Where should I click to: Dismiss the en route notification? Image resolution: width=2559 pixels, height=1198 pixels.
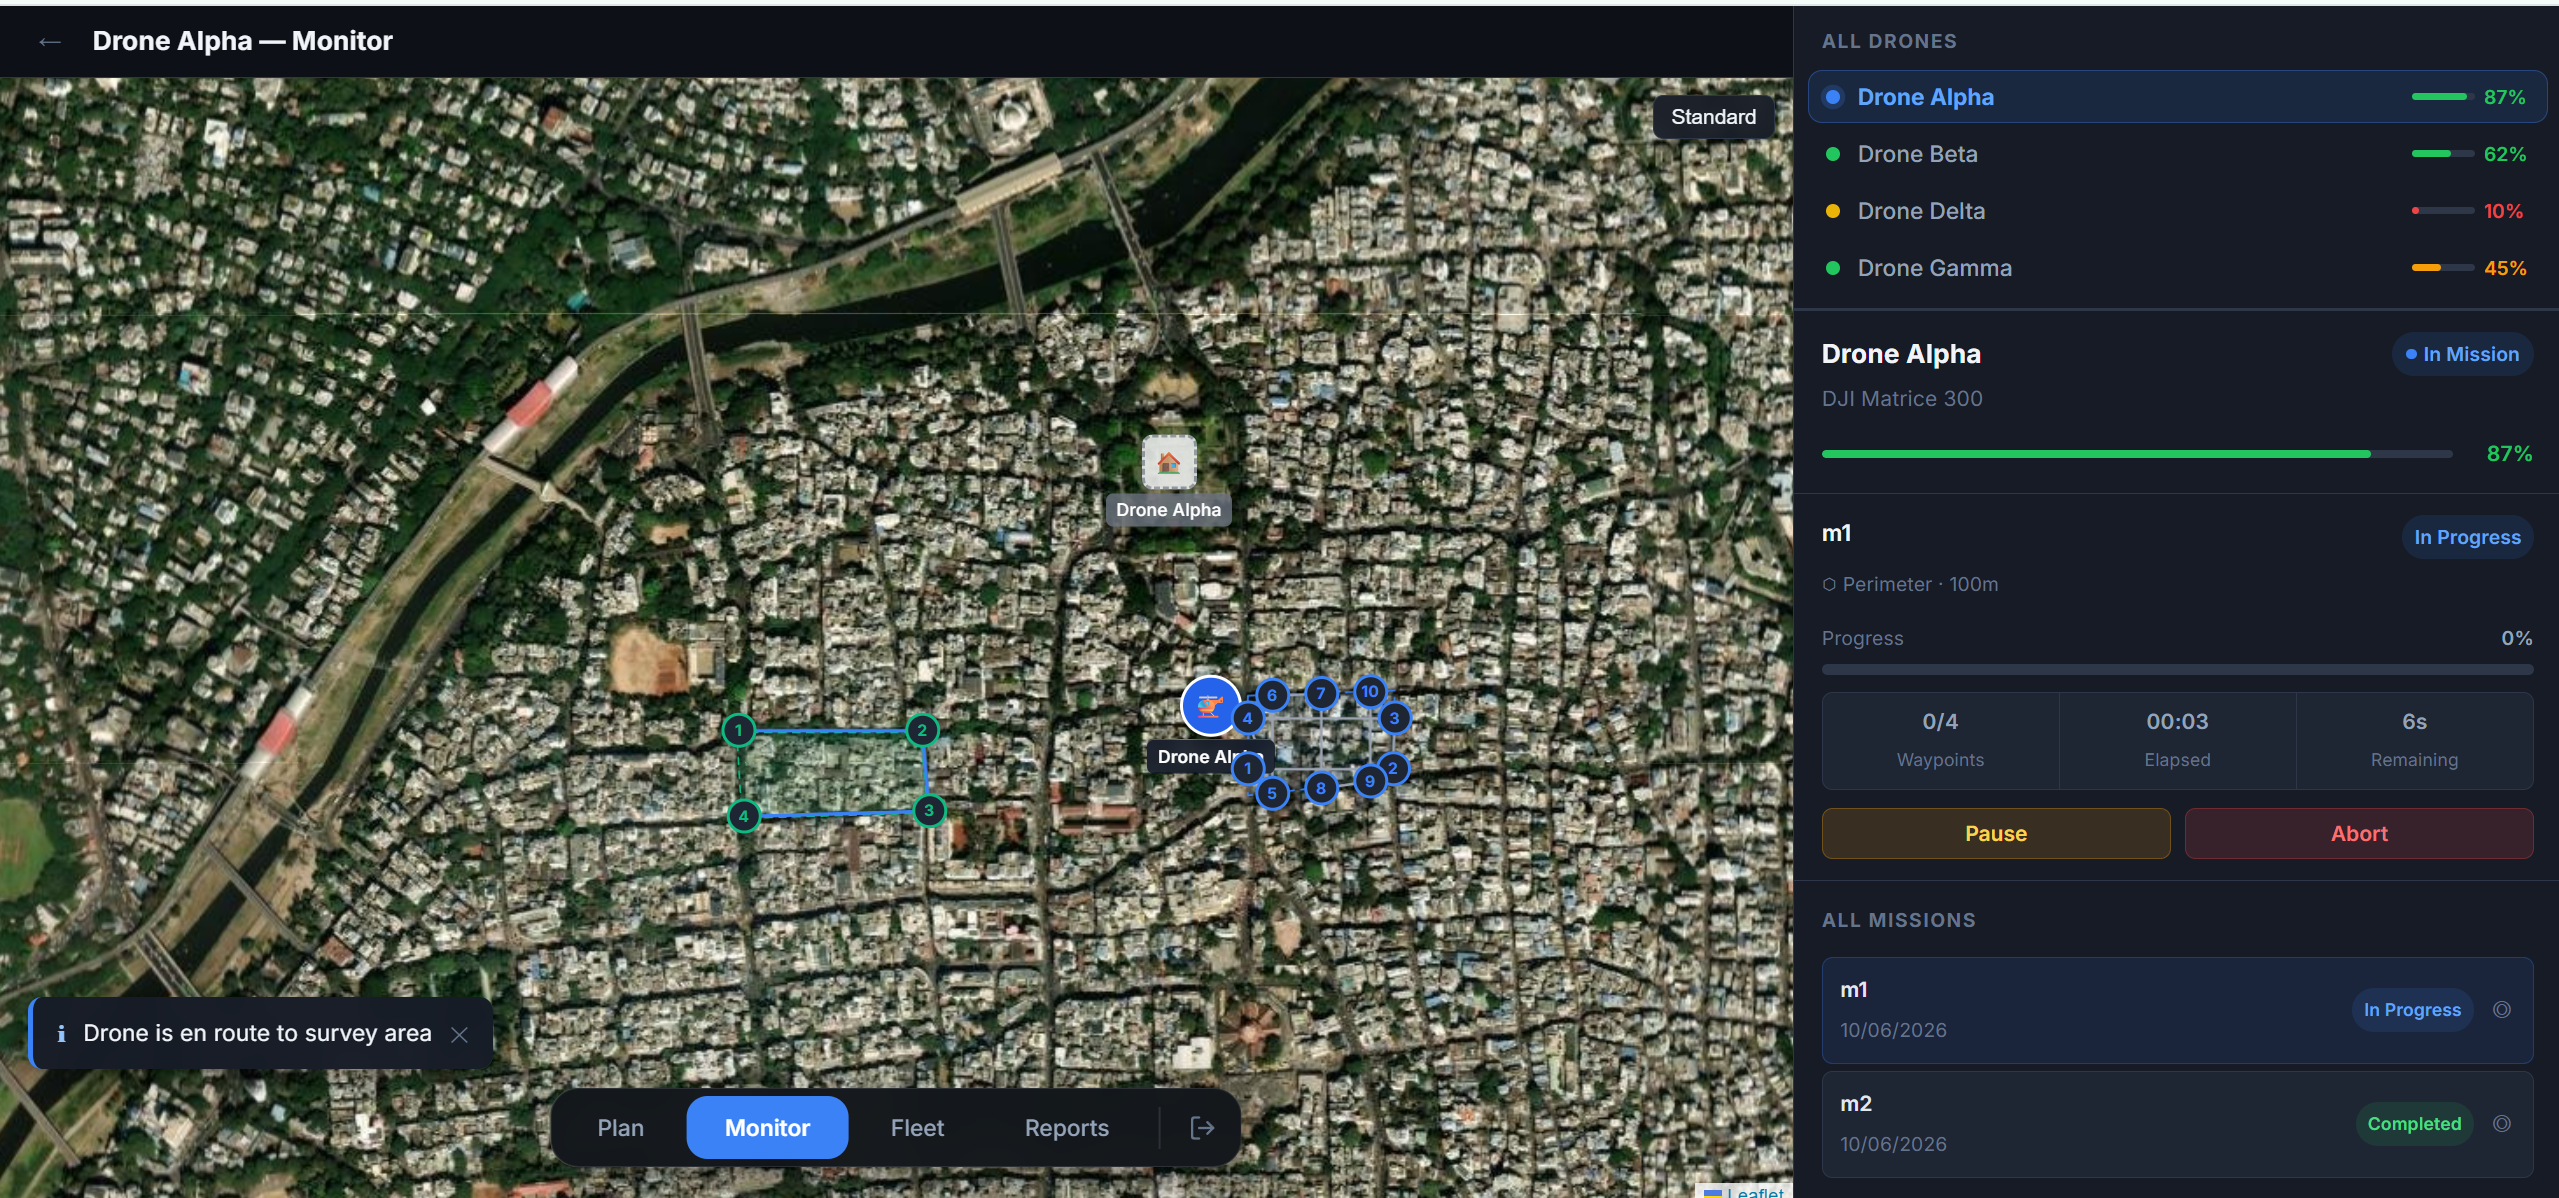(x=459, y=1034)
